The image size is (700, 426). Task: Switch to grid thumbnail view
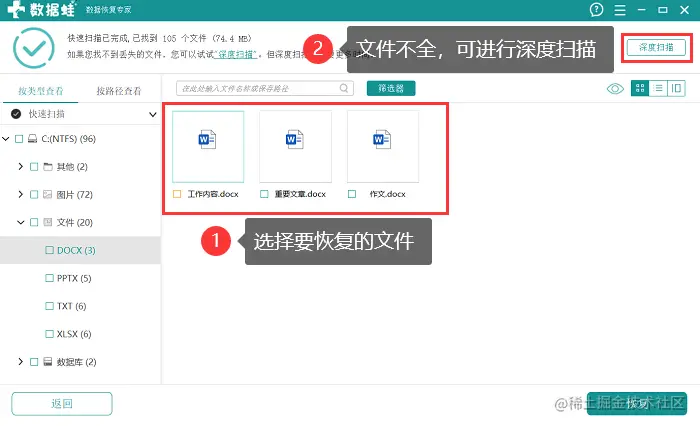point(640,88)
